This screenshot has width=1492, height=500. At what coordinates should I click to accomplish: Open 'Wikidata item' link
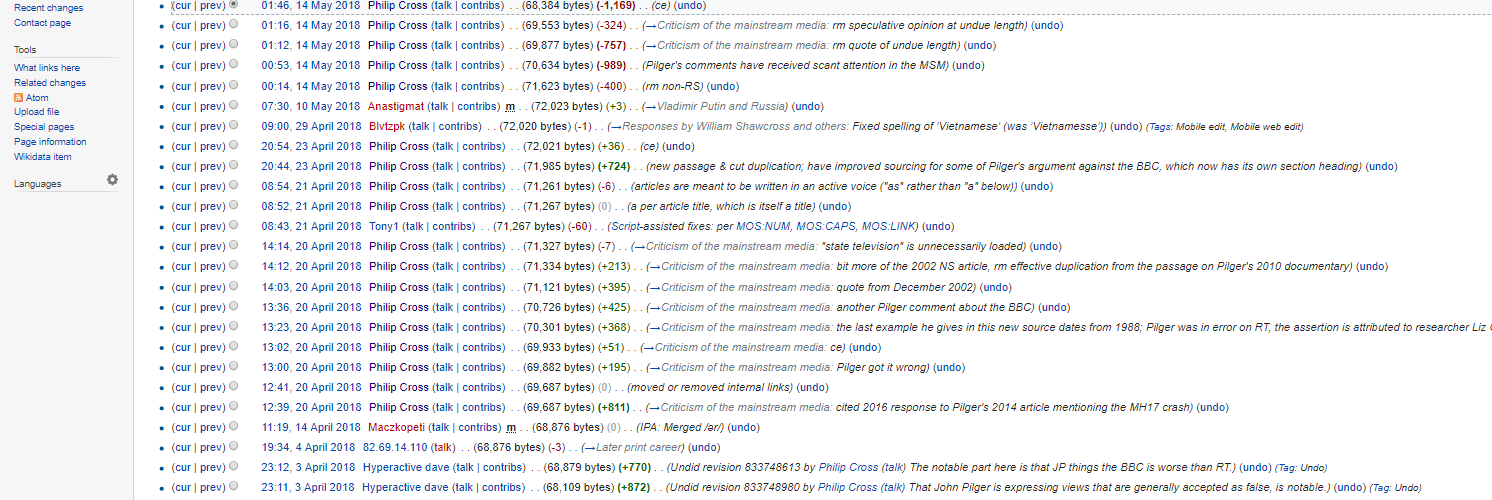42,157
